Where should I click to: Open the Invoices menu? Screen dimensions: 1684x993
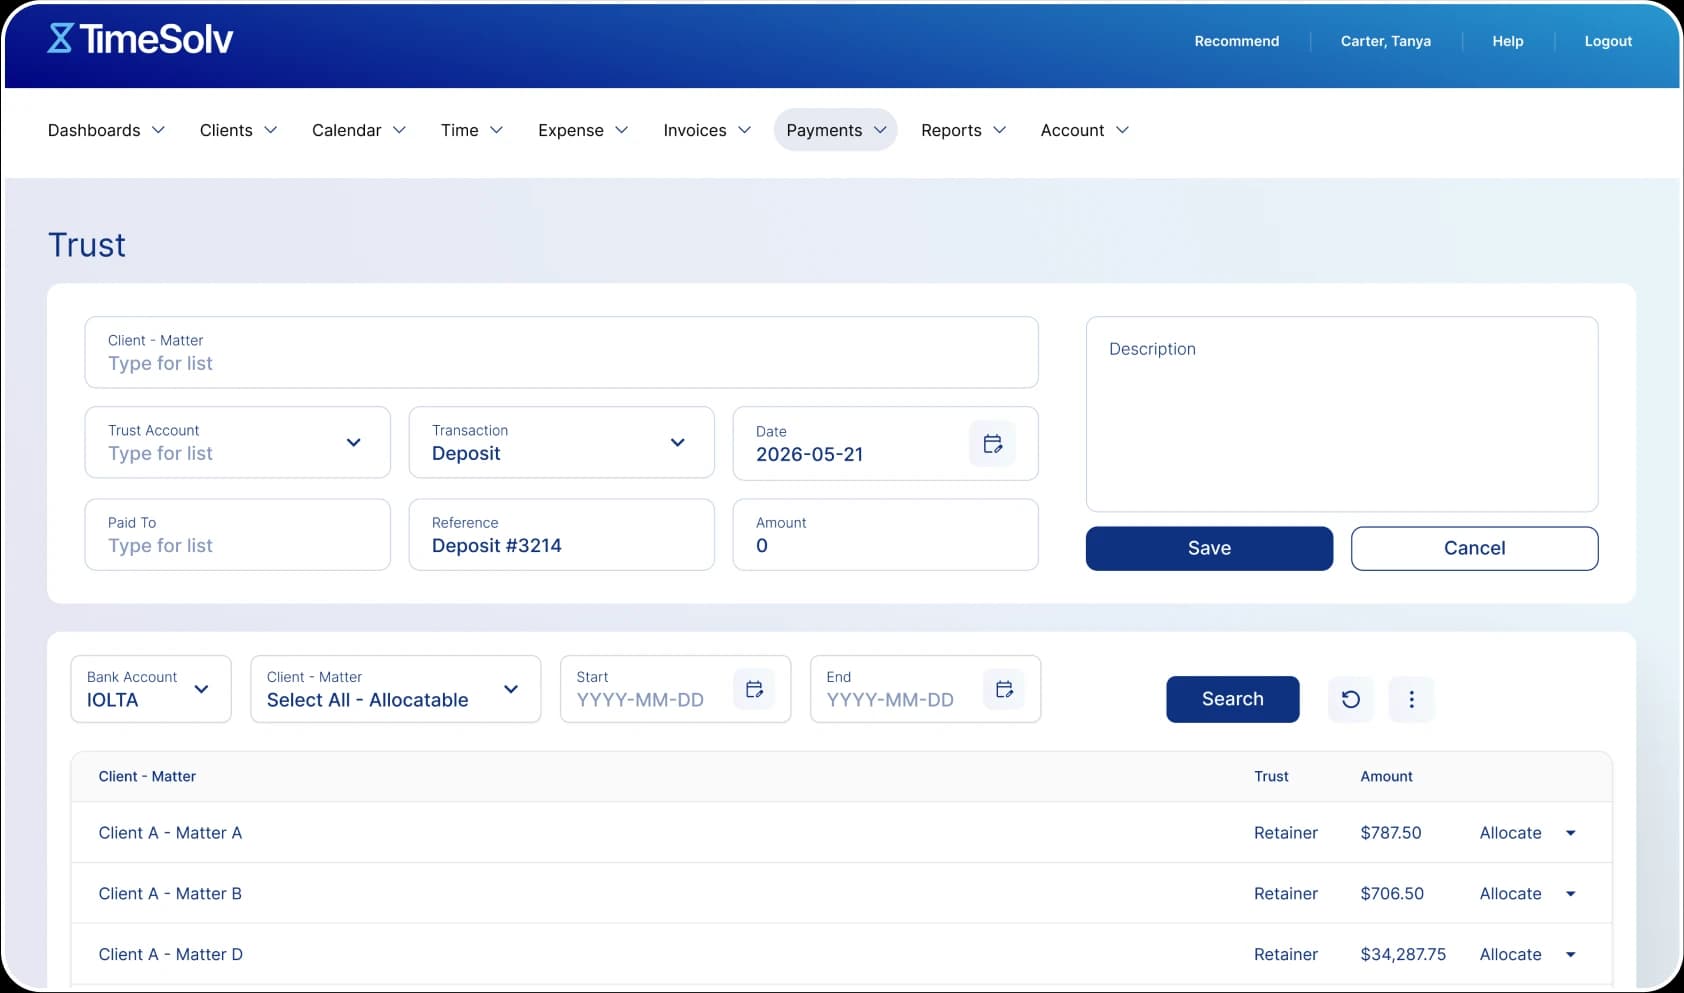(705, 130)
